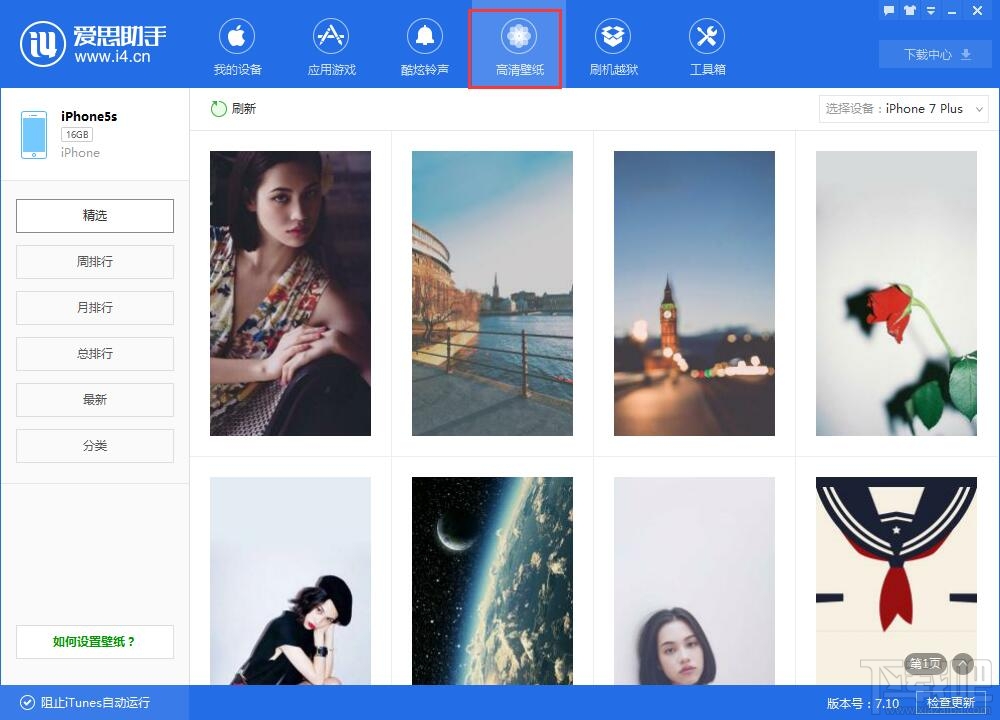
Task: Open the Toolbox (工具箱) wrench icon
Action: point(707,36)
